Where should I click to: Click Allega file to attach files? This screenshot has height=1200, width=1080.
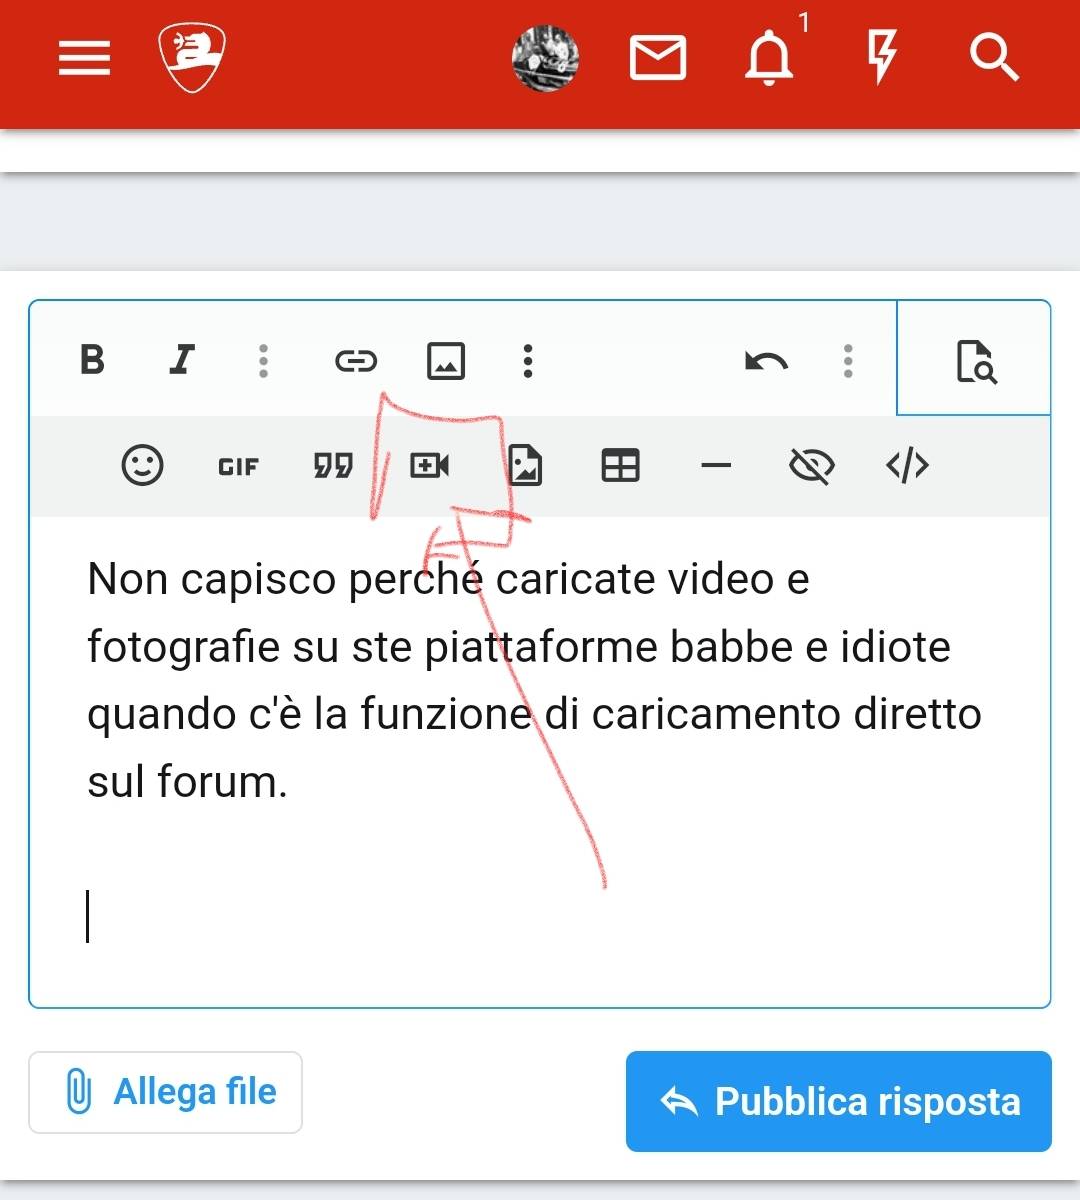[x=166, y=1092]
